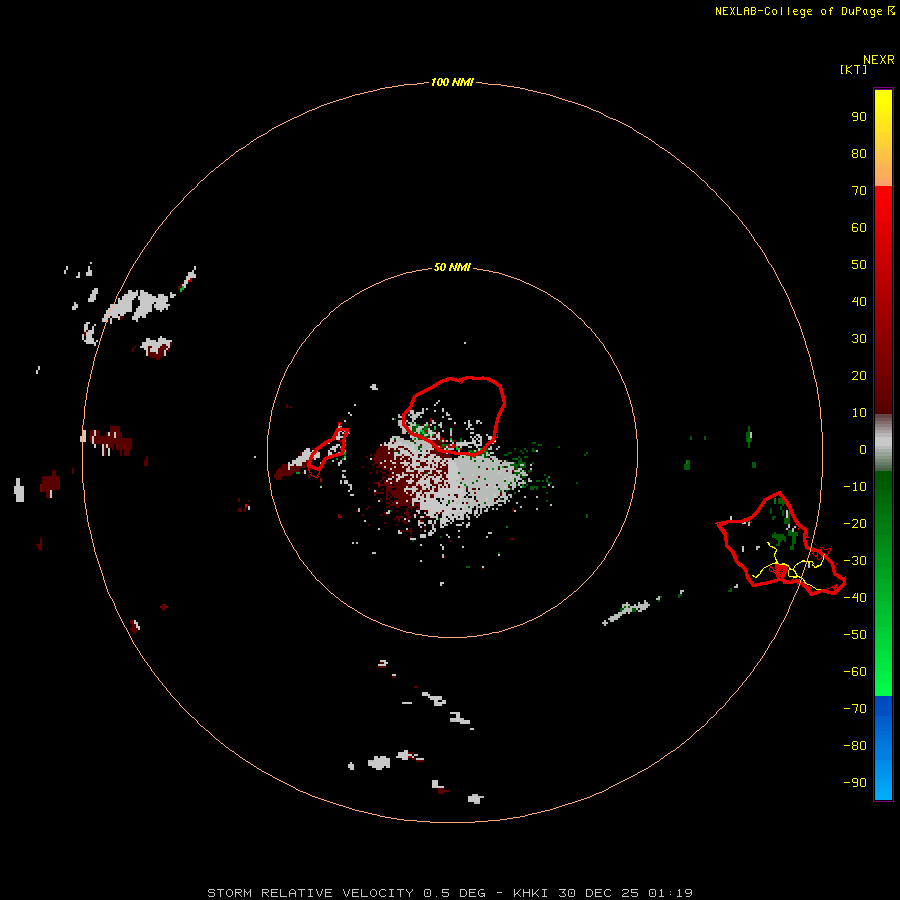
Task: Click the 90 knot value on color scale
Action: (x=859, y=117)
